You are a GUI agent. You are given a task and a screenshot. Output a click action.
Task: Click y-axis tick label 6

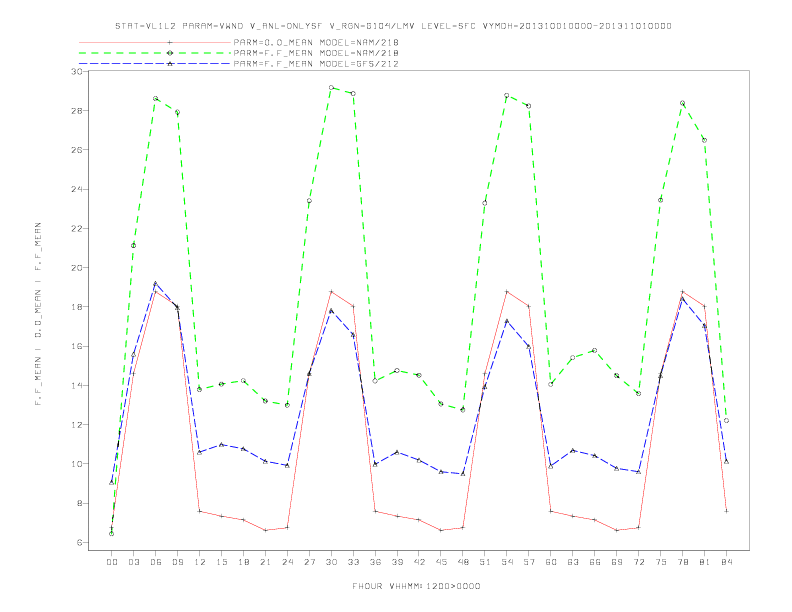click(80, 542)
